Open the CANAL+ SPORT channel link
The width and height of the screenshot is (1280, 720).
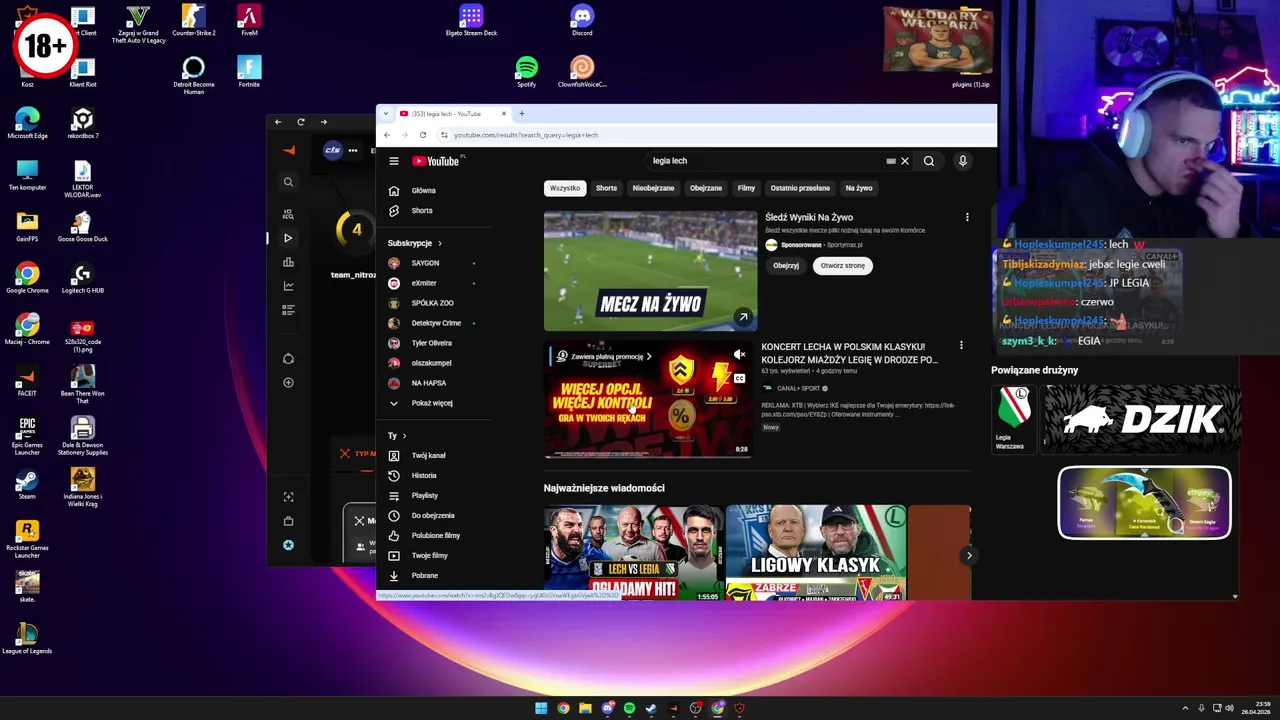[798, 388]
